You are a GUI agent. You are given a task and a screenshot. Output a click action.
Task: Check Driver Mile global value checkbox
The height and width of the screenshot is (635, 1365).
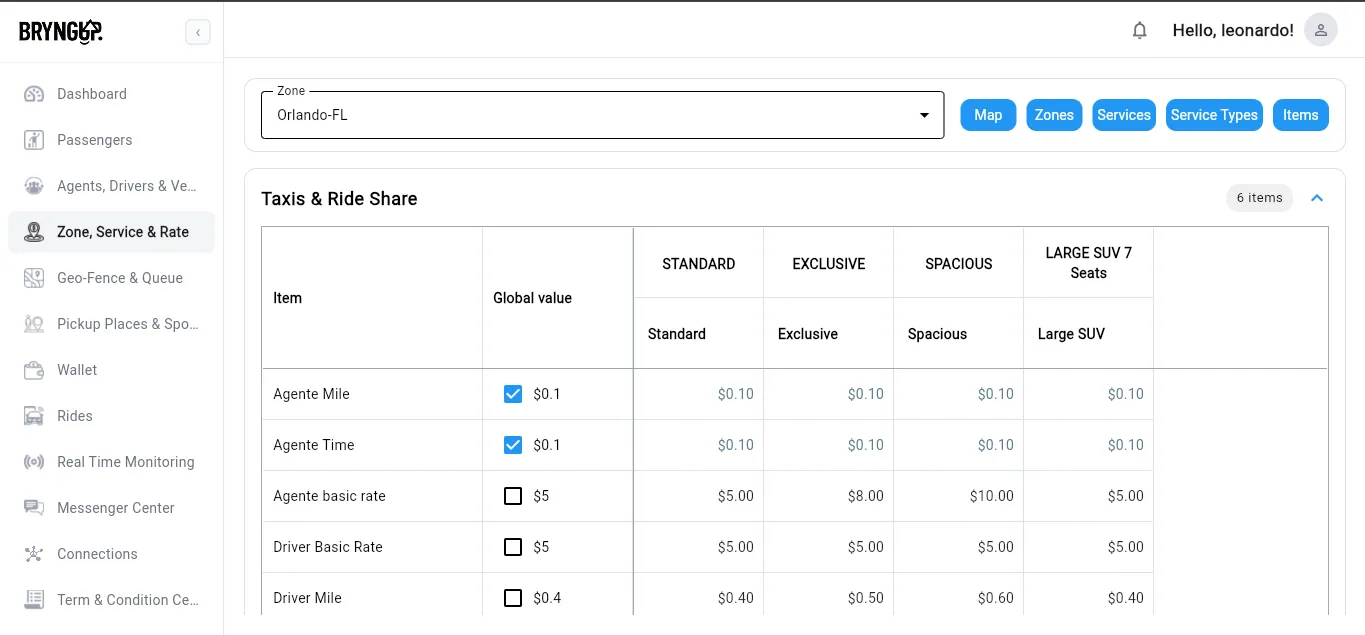(513, 598)
